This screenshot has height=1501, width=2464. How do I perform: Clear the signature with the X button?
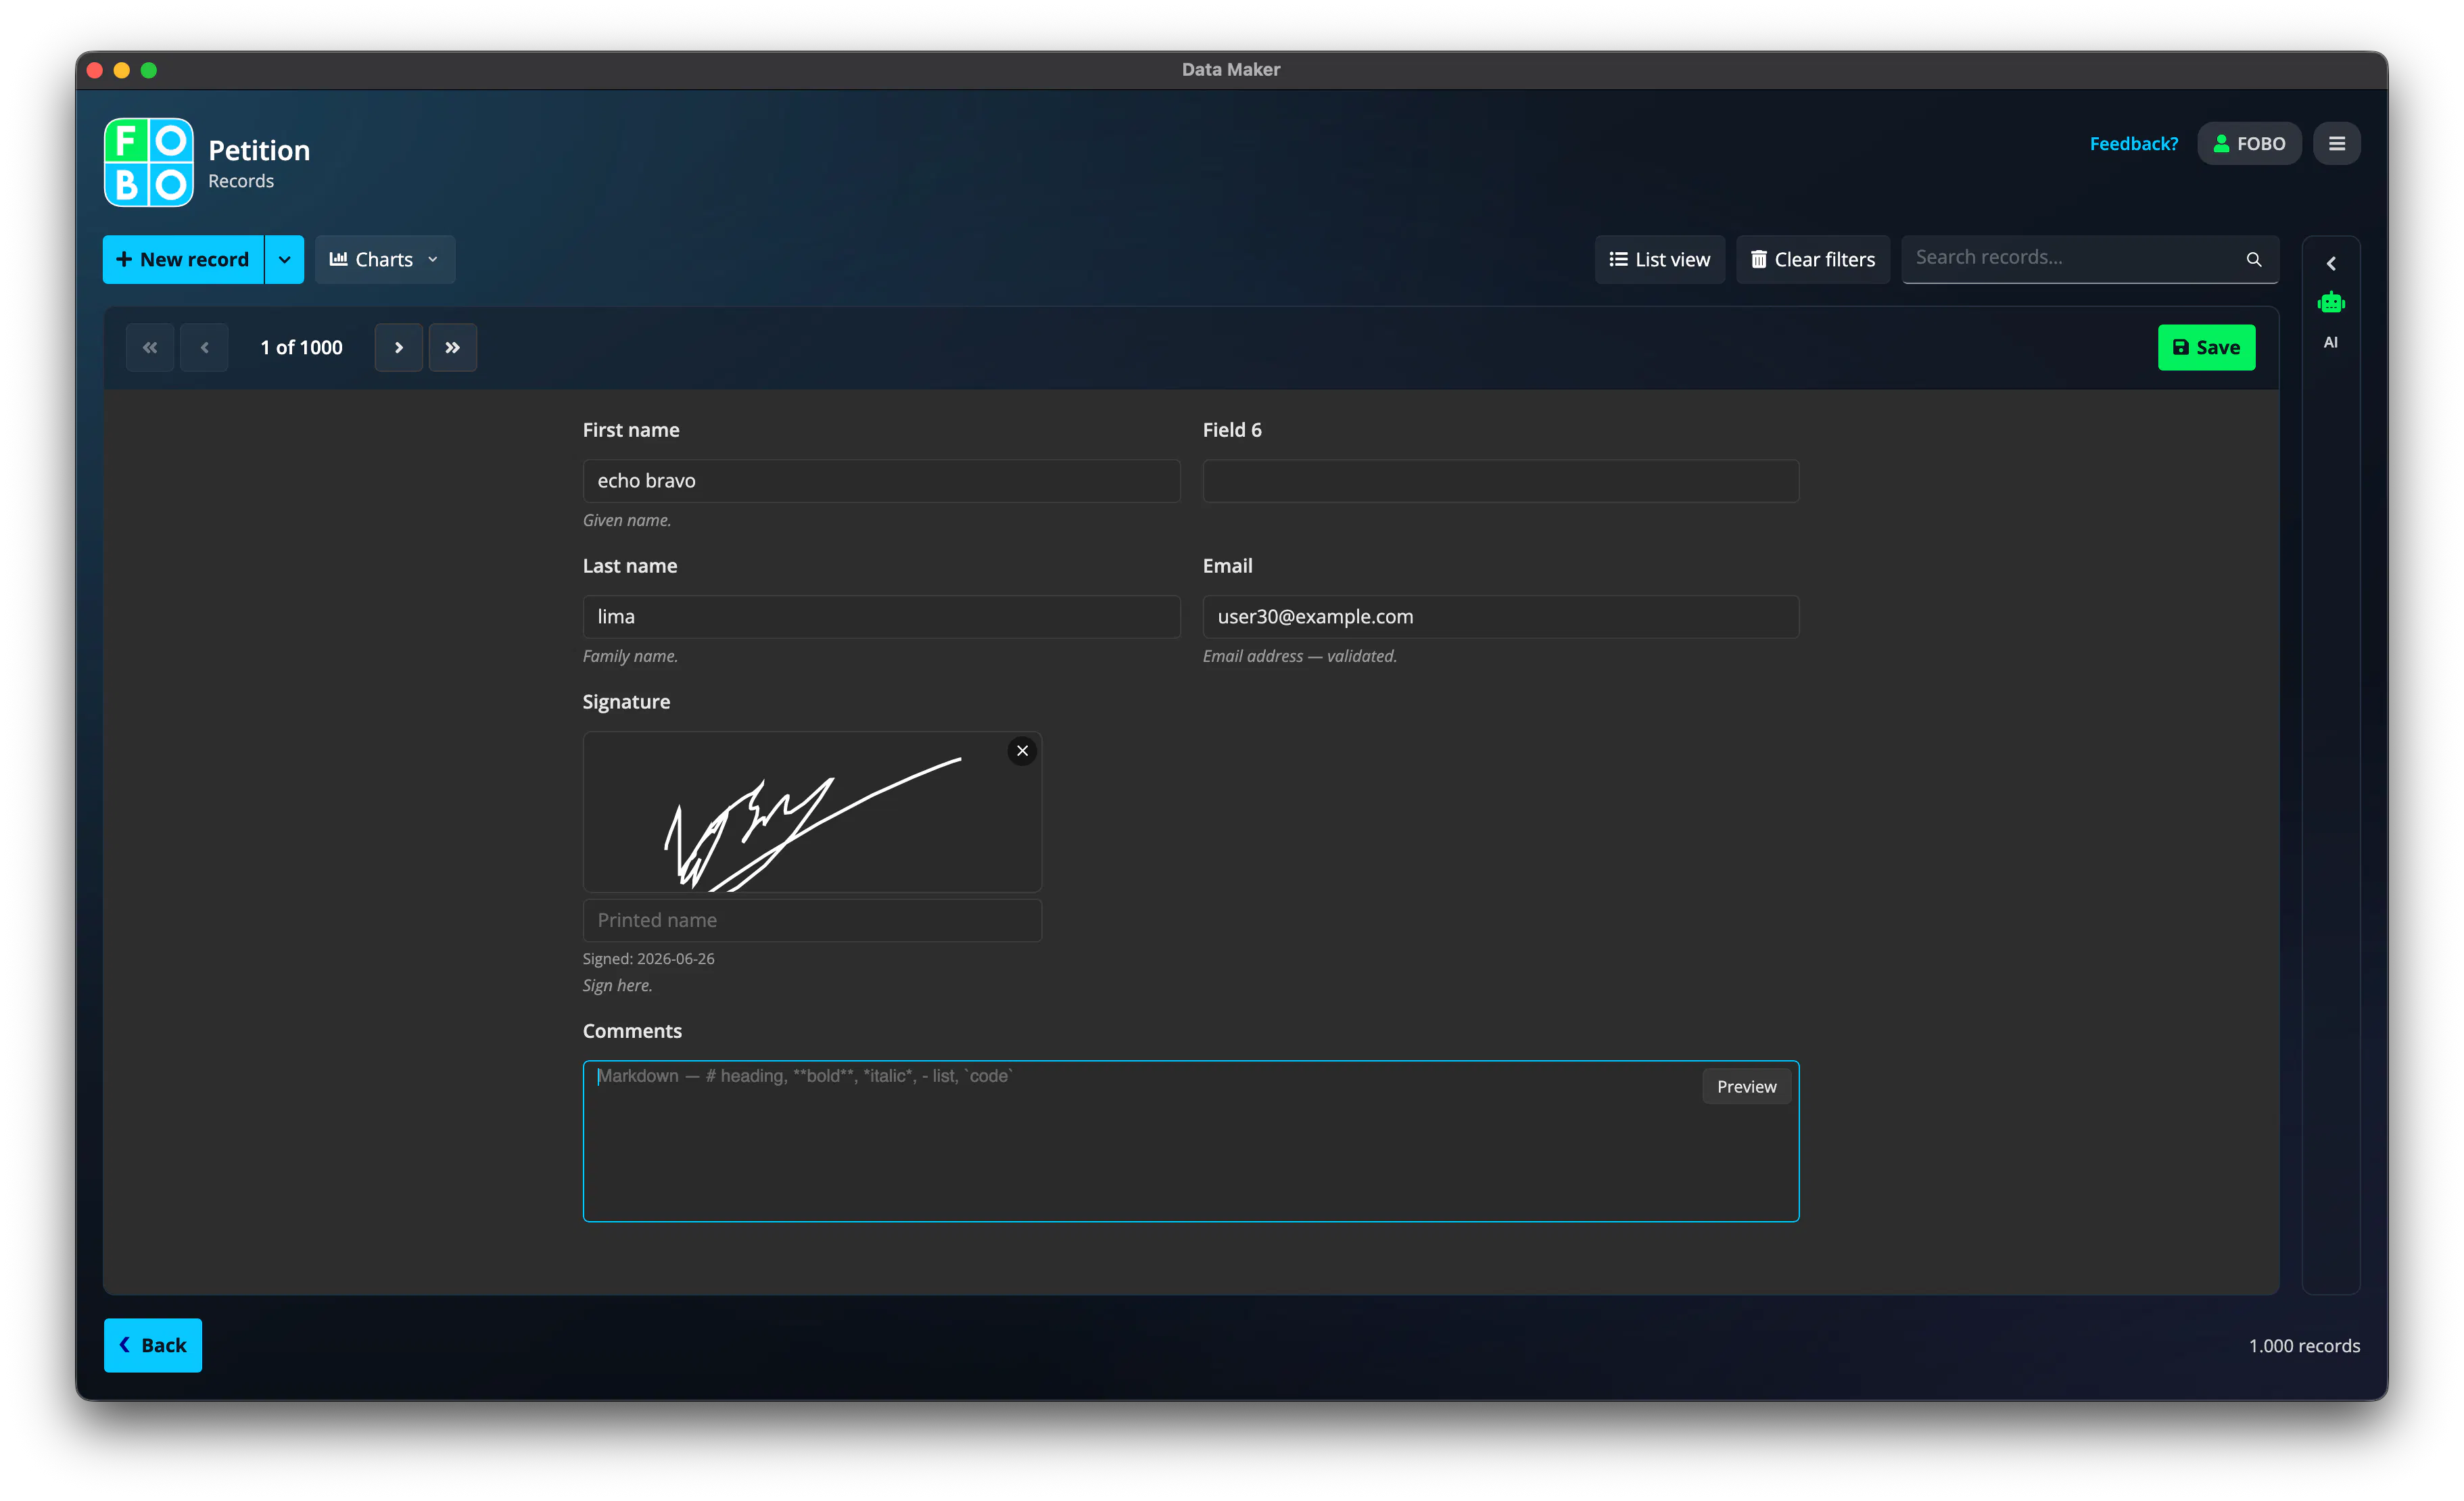pyautogui.click(x=1022, y=751)
